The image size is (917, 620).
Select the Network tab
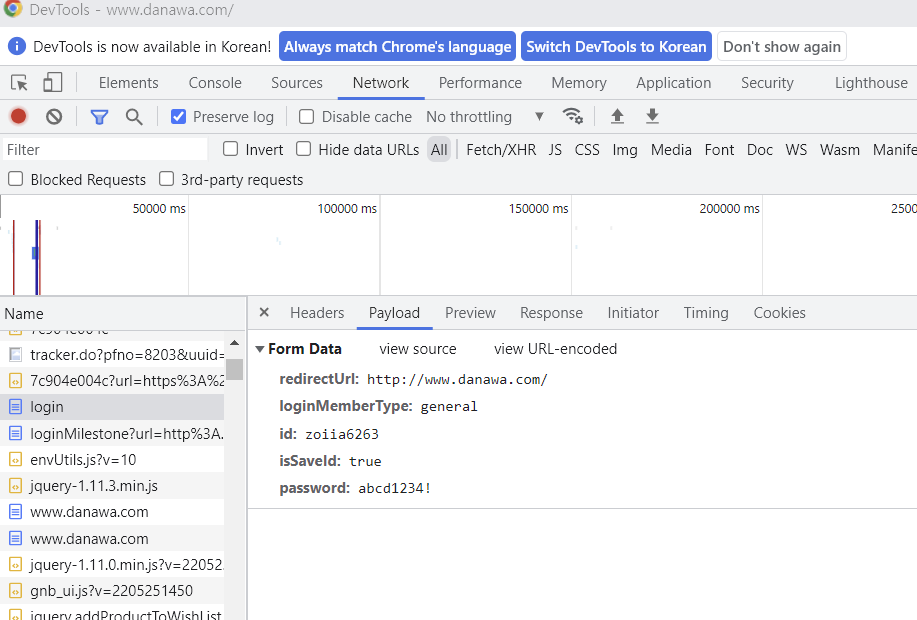click(x=381, y=83)
